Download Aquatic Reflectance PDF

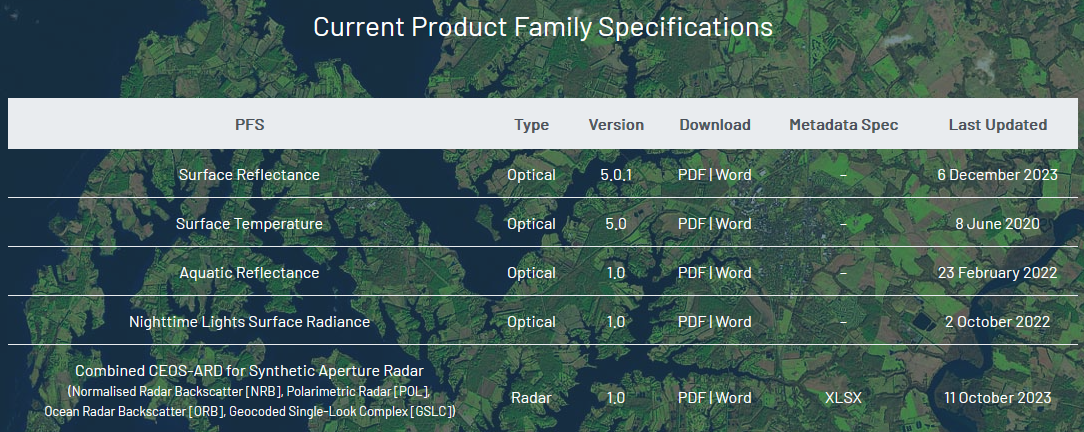click(x=691, y=273)
